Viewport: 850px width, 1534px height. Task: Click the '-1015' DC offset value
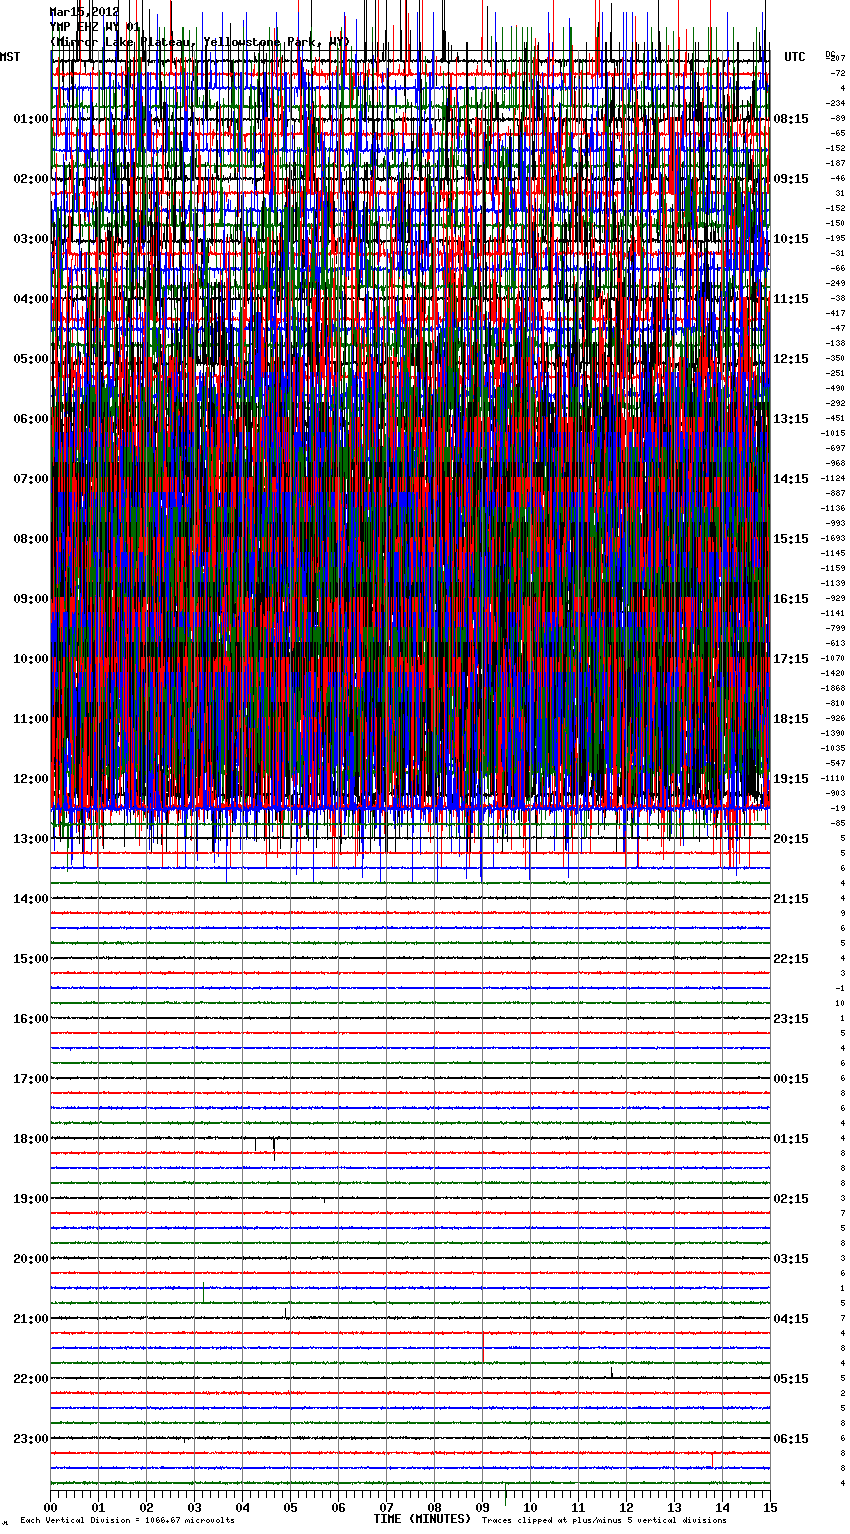(x=833, y=434)
